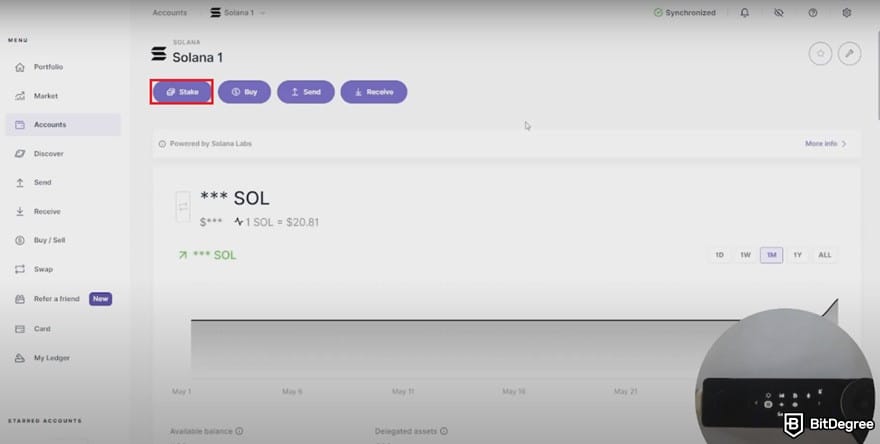Click the Stake button
Viewport: 880px width, 444px height.
(x=182, y=92)
